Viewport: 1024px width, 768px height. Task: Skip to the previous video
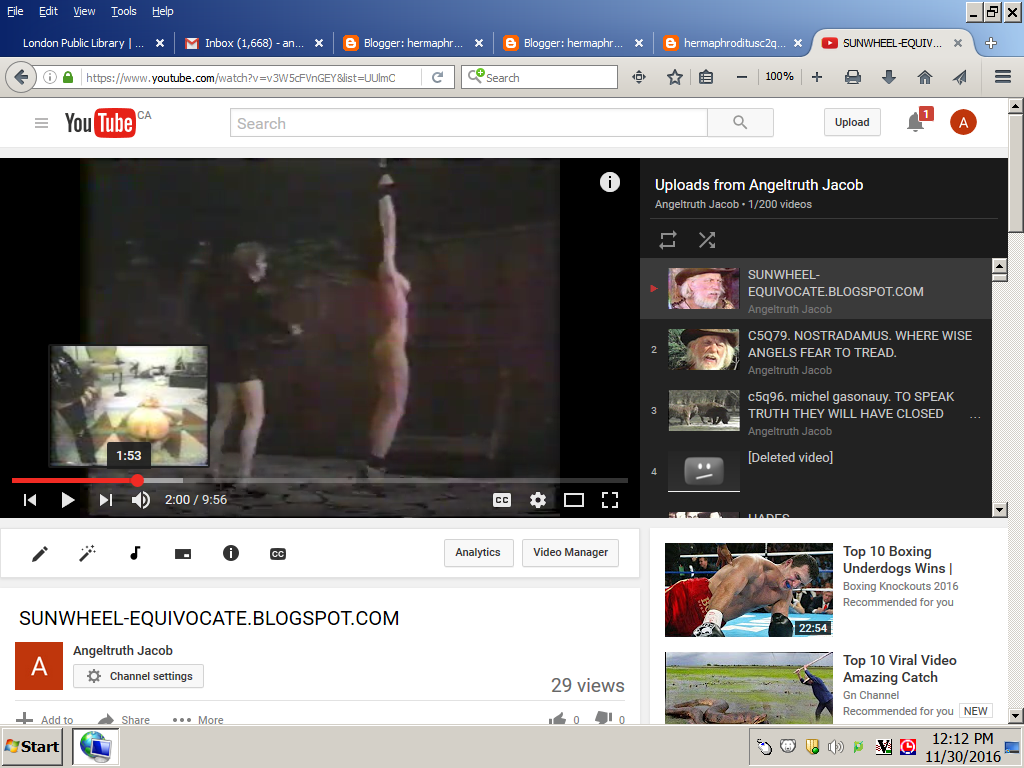30,500
